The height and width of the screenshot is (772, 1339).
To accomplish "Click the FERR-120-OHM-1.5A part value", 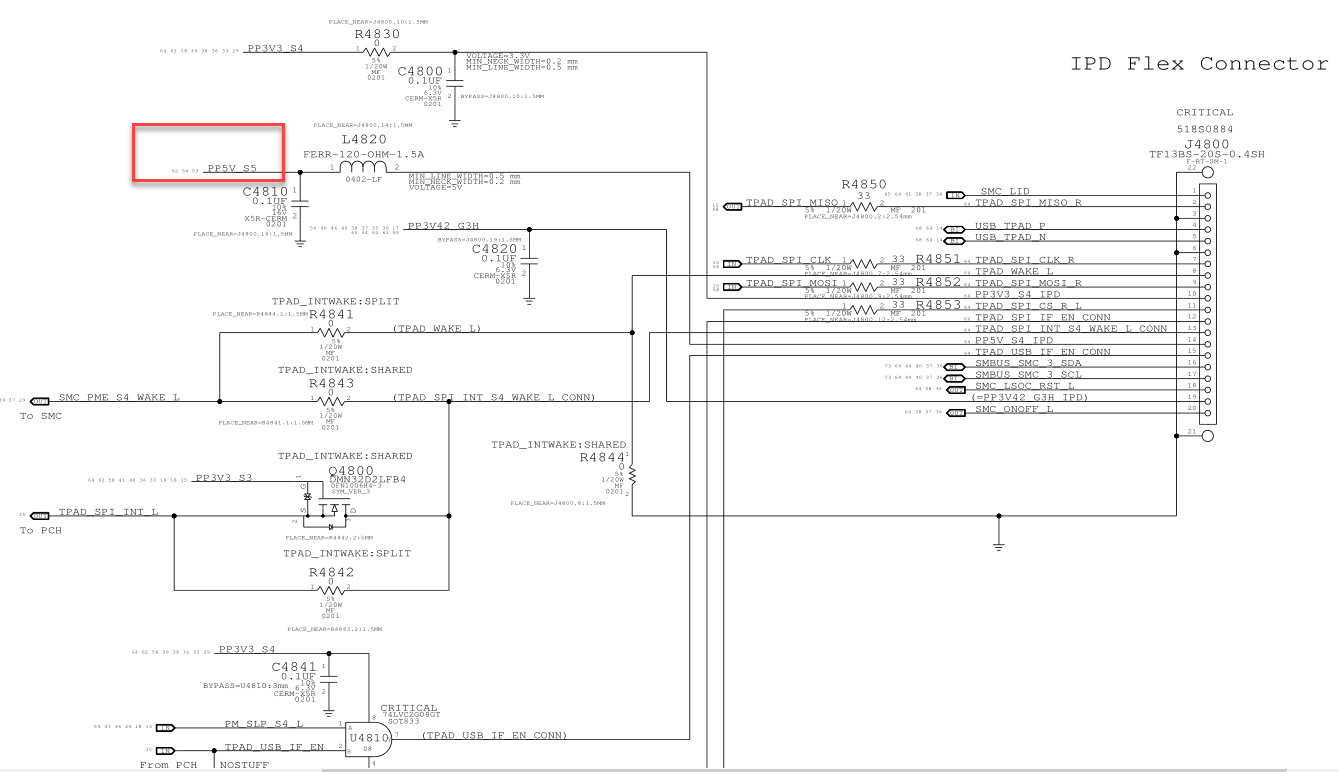I will click(363, 155).
